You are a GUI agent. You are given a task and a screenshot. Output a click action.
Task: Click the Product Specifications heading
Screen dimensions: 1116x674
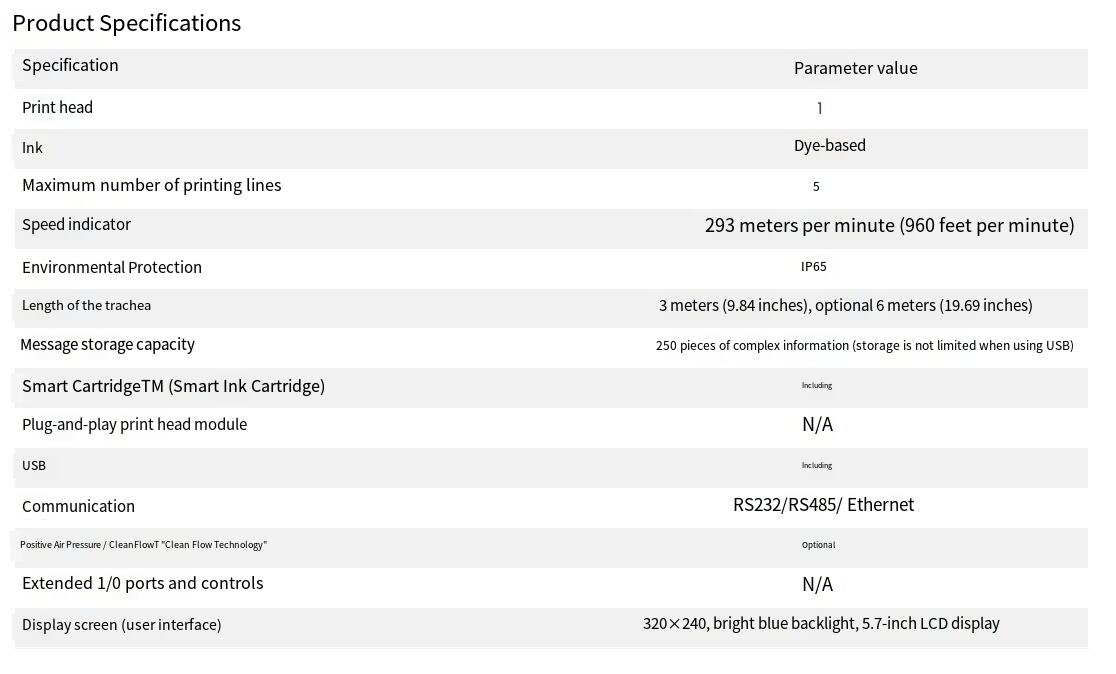(127, 23)
